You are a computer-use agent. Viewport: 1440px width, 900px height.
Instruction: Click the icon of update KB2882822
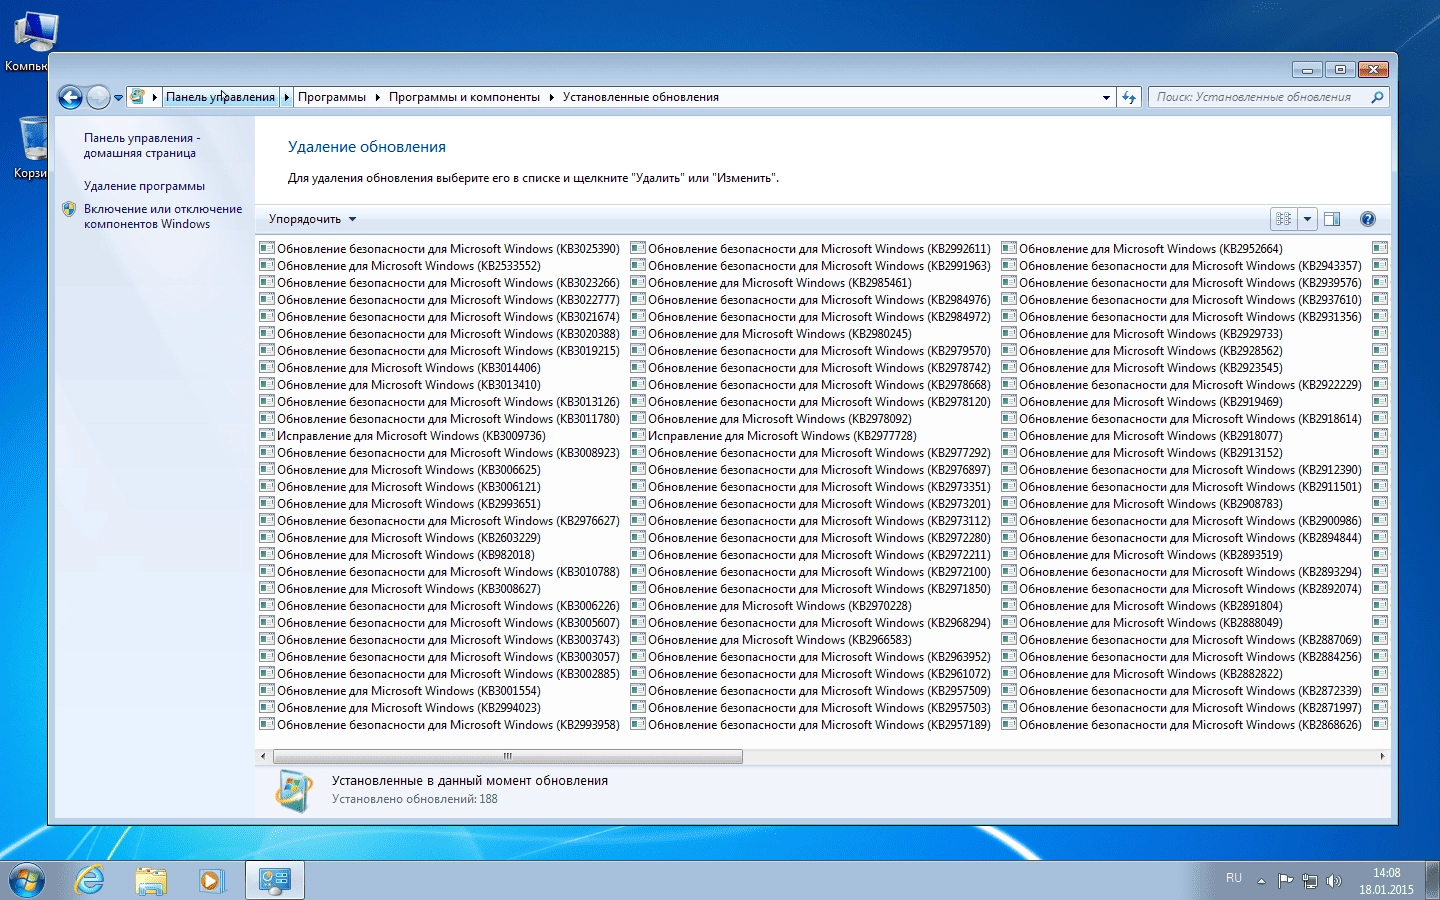click(1009, 673)
